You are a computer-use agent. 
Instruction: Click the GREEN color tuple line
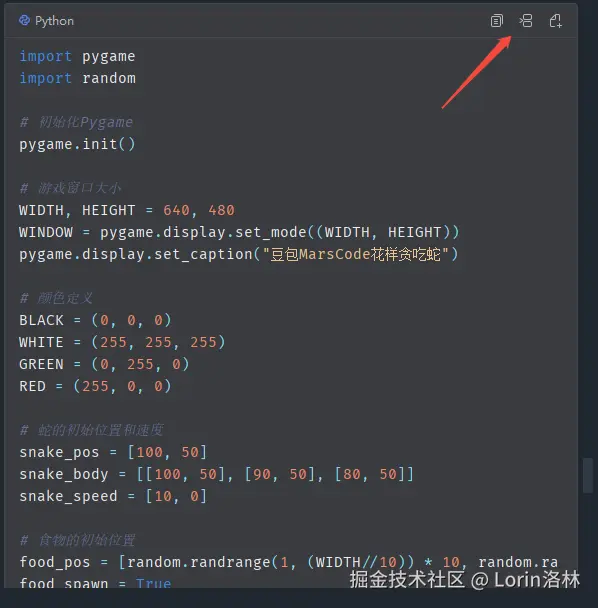point(104,364)
